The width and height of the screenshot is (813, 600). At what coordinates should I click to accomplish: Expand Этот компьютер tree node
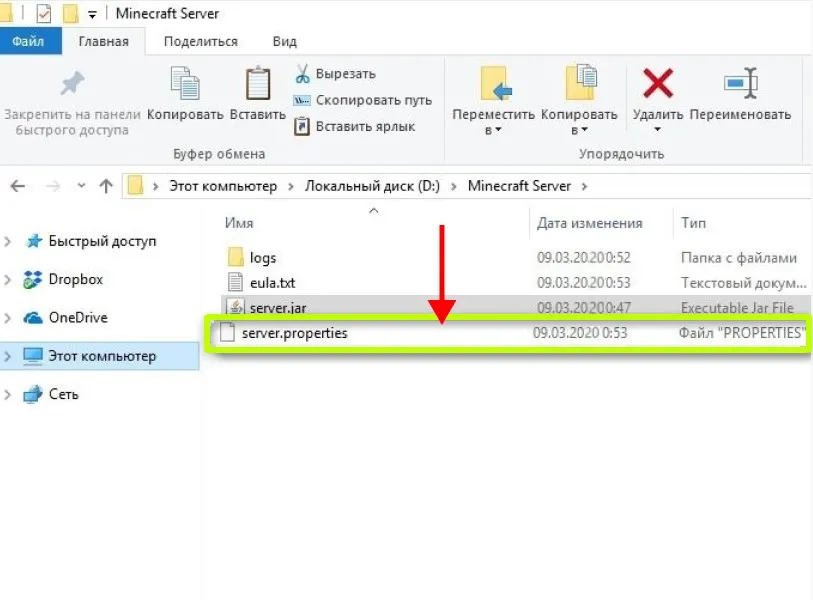[7, 356]
